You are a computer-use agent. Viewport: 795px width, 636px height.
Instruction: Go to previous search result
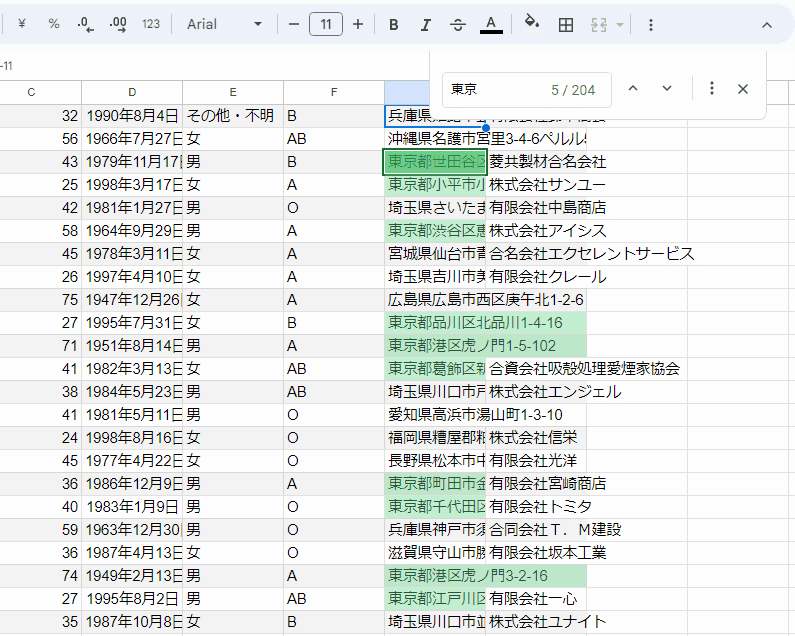click(x=633, y=89)
